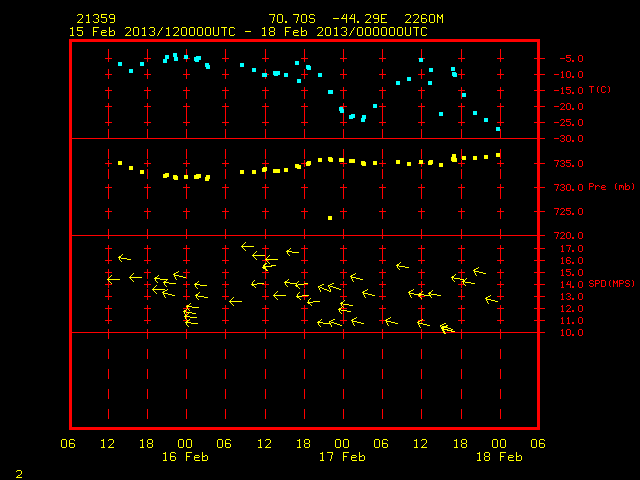Click the SPD(MPS) wind speed label
The image size is (640, 480).
coord(611,284)
